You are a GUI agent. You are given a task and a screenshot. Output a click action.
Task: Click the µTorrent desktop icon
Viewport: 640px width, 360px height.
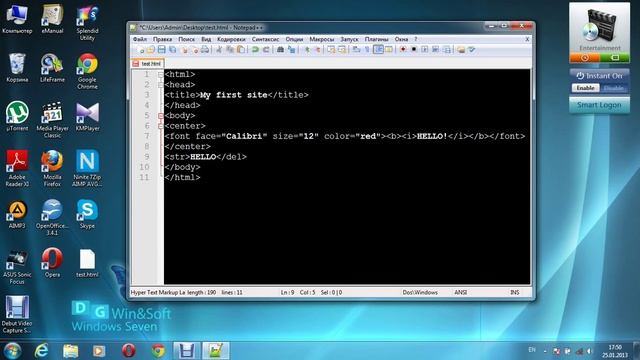point(17,116)
